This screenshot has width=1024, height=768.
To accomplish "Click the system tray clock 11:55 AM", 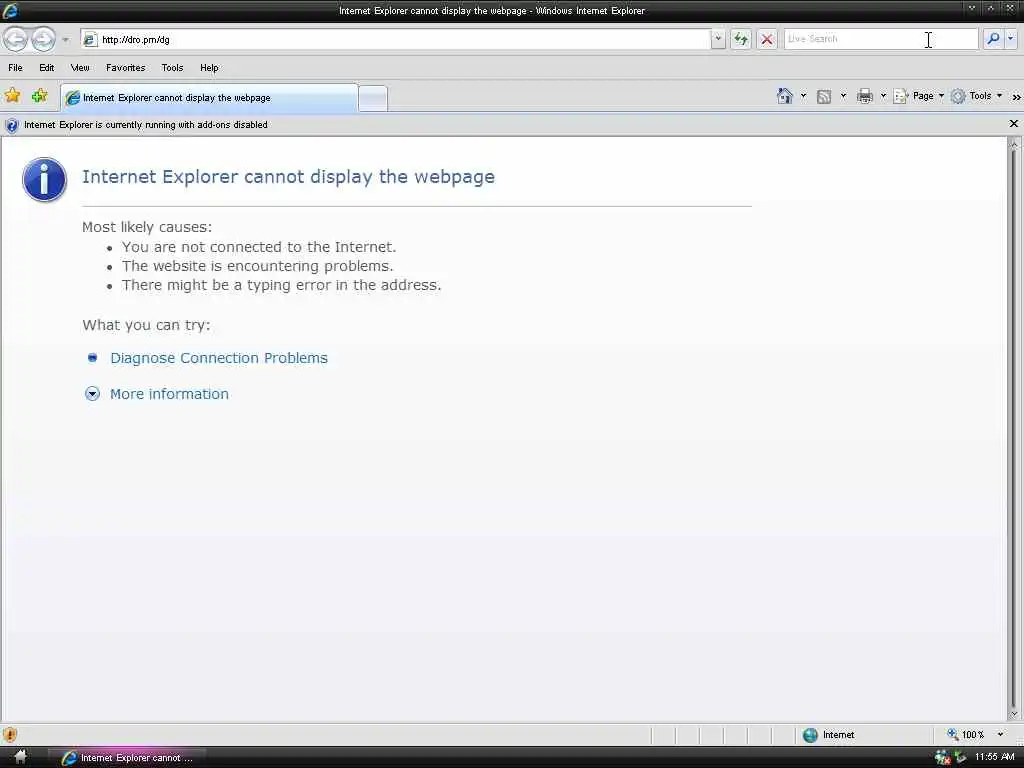I will click(995, 757).
